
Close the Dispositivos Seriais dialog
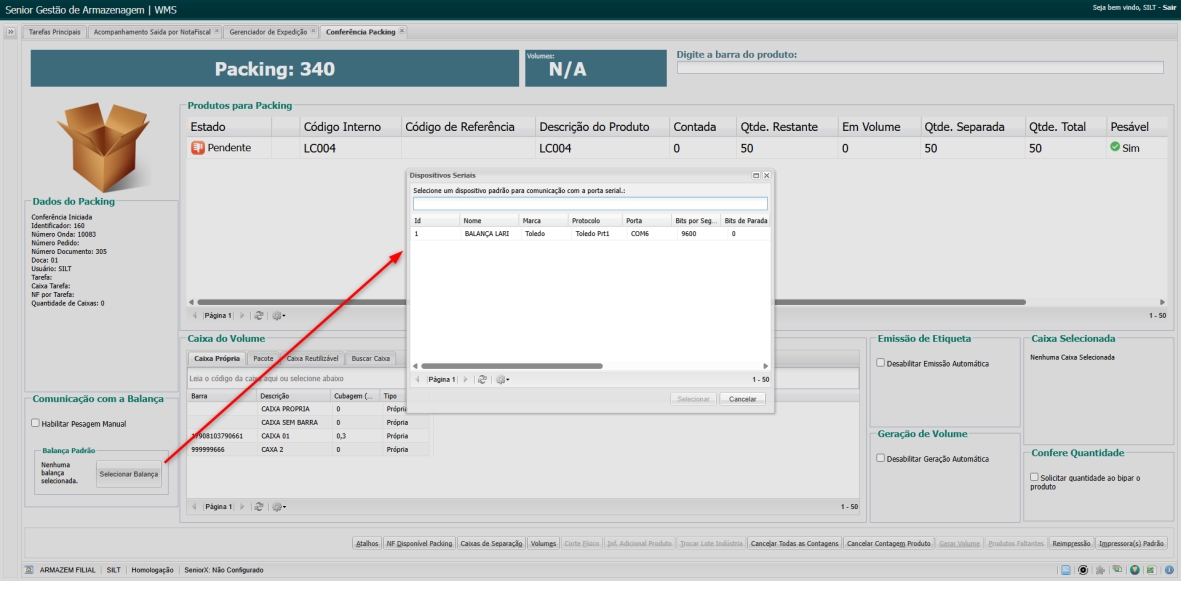(x=766, y=175)
